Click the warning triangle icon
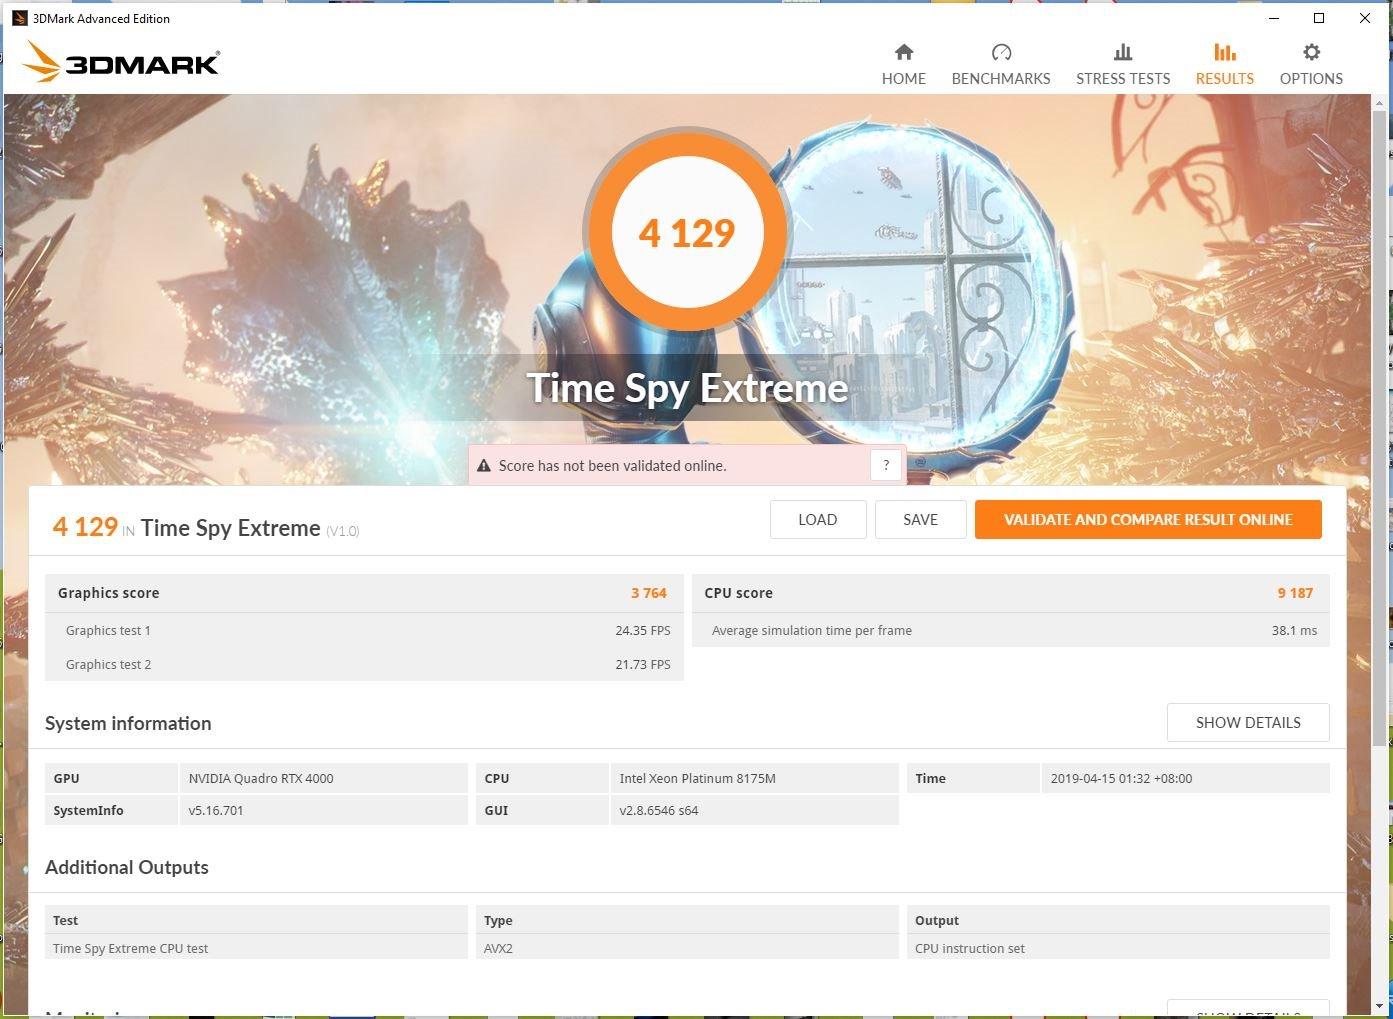 484,466
